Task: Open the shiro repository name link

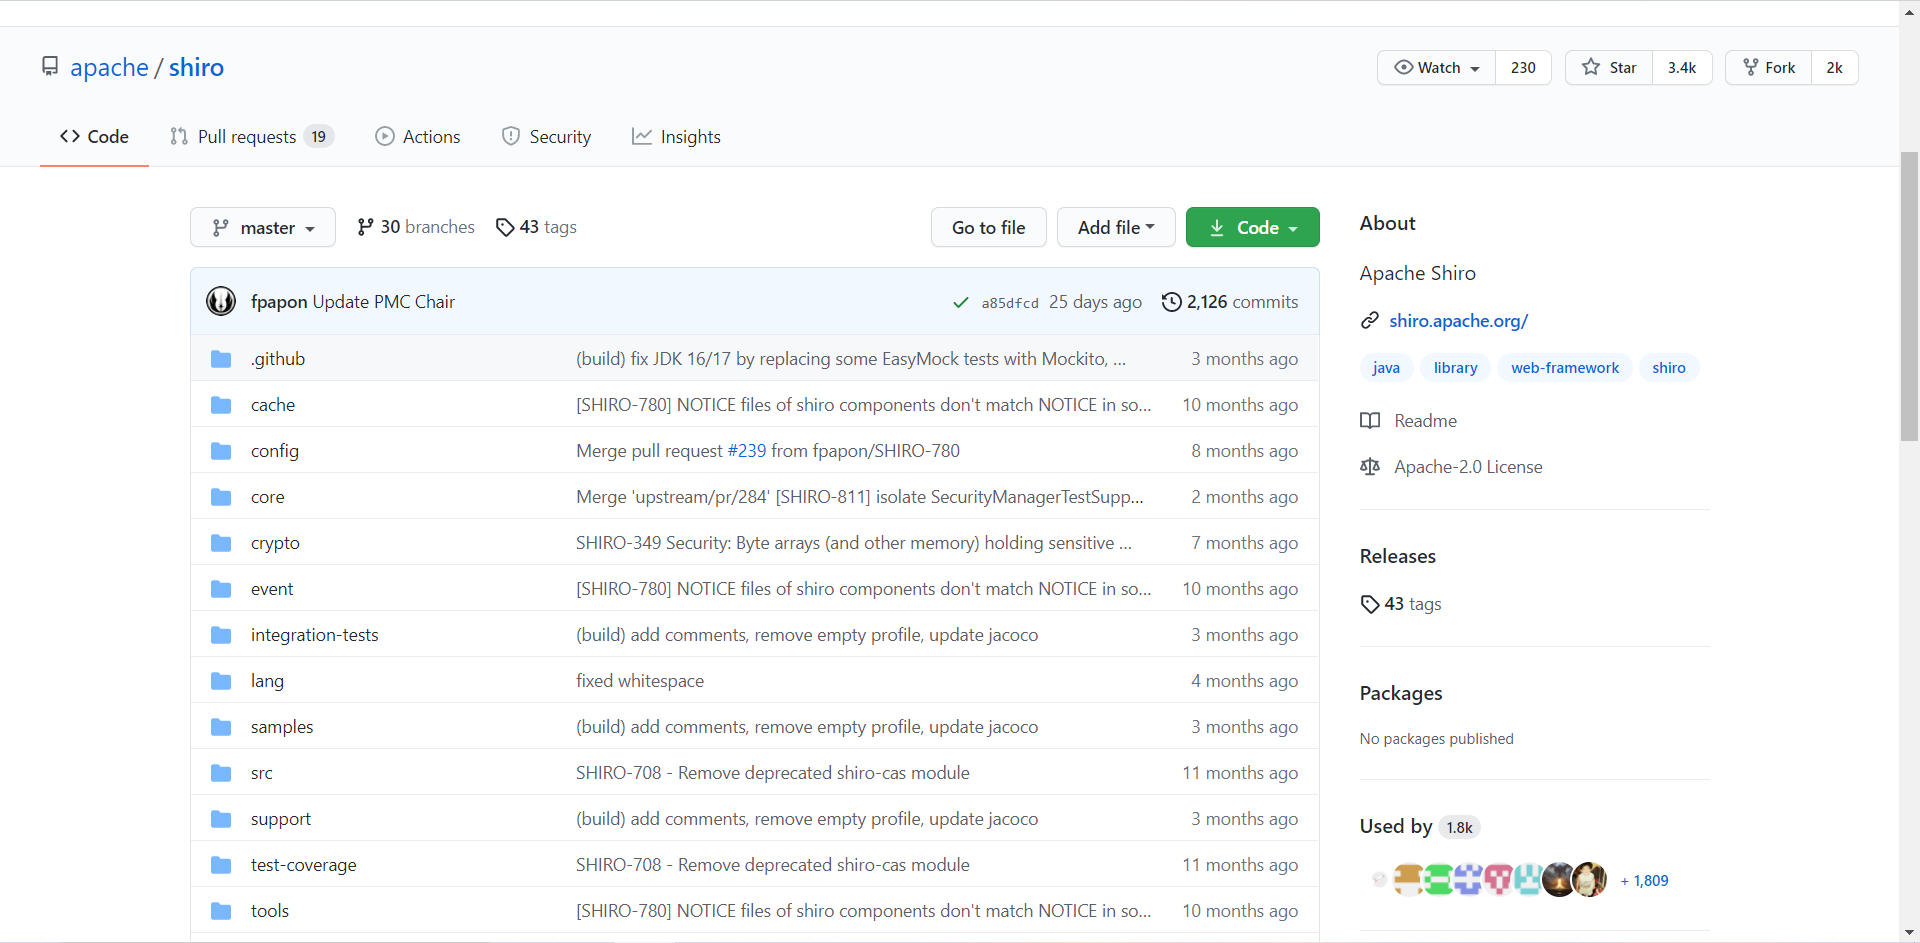Action: coord(196,67)
